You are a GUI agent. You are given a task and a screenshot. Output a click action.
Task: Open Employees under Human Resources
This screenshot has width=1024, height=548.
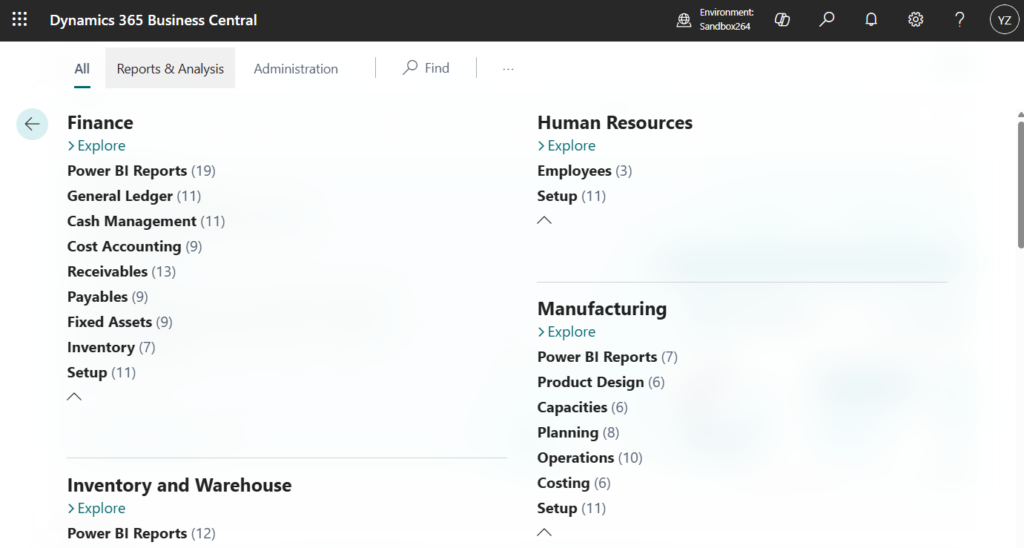tap(574, 171)
